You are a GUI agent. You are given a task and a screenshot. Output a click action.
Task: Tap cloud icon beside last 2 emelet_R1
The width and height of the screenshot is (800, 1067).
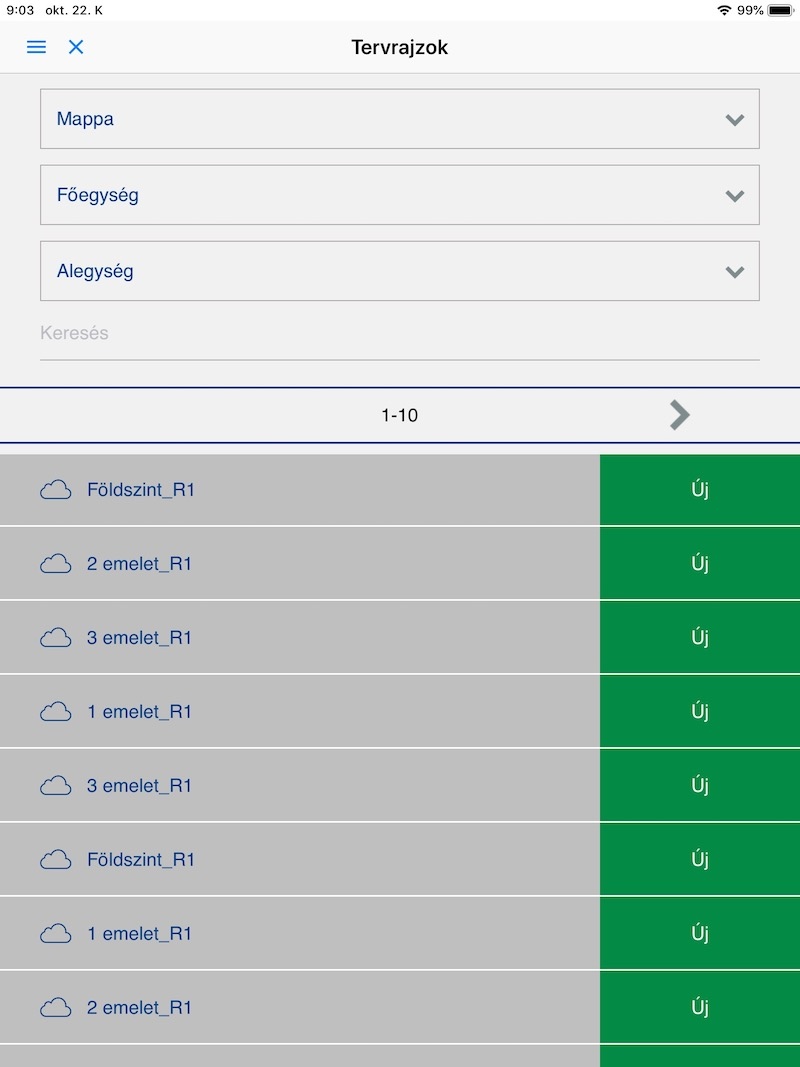tap(56, 1008)
